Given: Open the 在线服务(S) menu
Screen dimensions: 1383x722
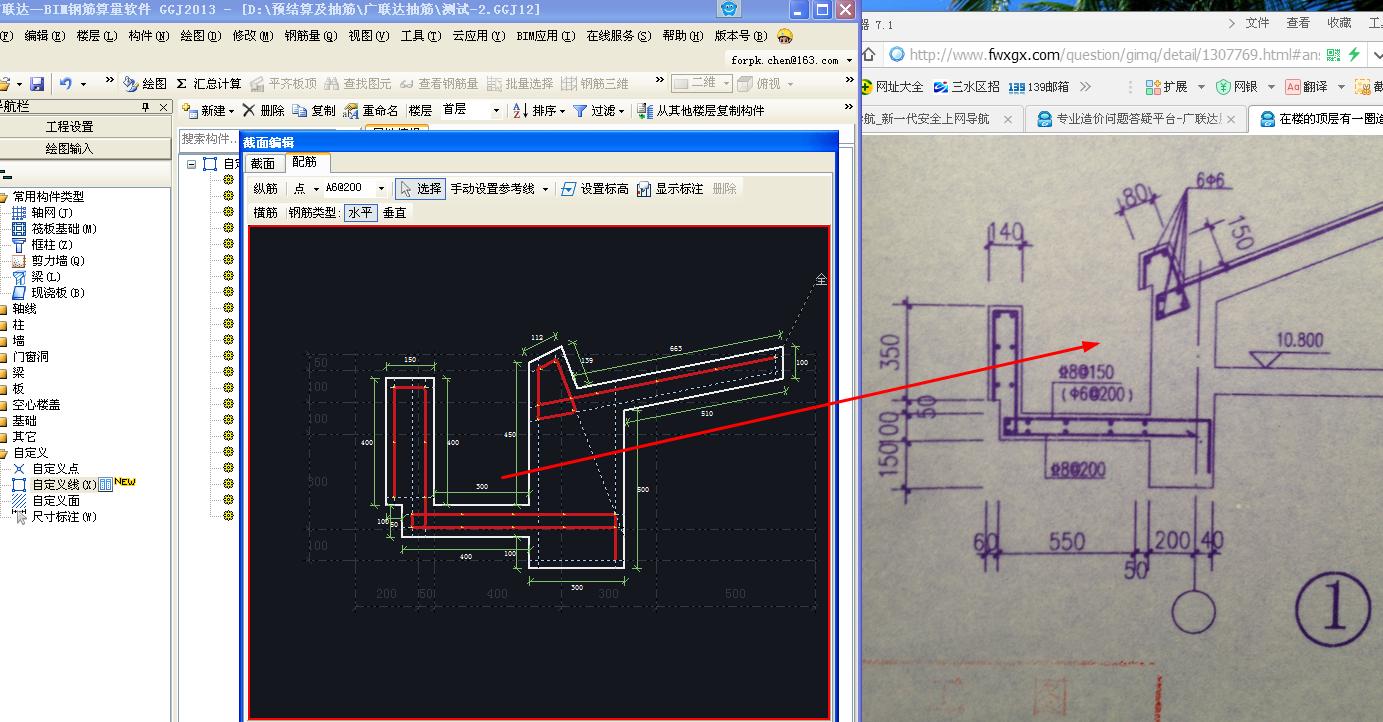Looking at the screenshot, I should (617, 36).
